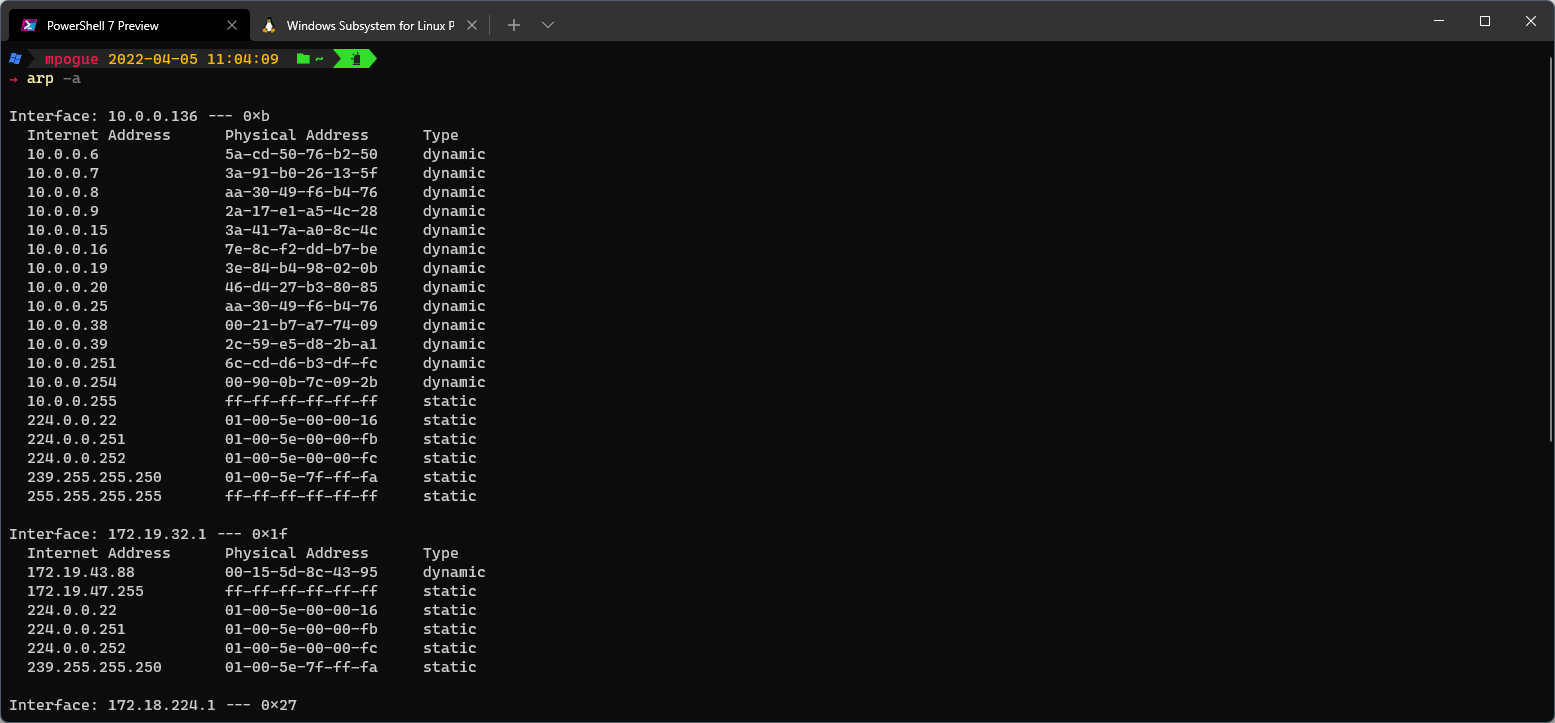Click MAC address 3a-91-b0-26-13-5f
This screenshot has width=1555, height=723.
coord(301,173)
